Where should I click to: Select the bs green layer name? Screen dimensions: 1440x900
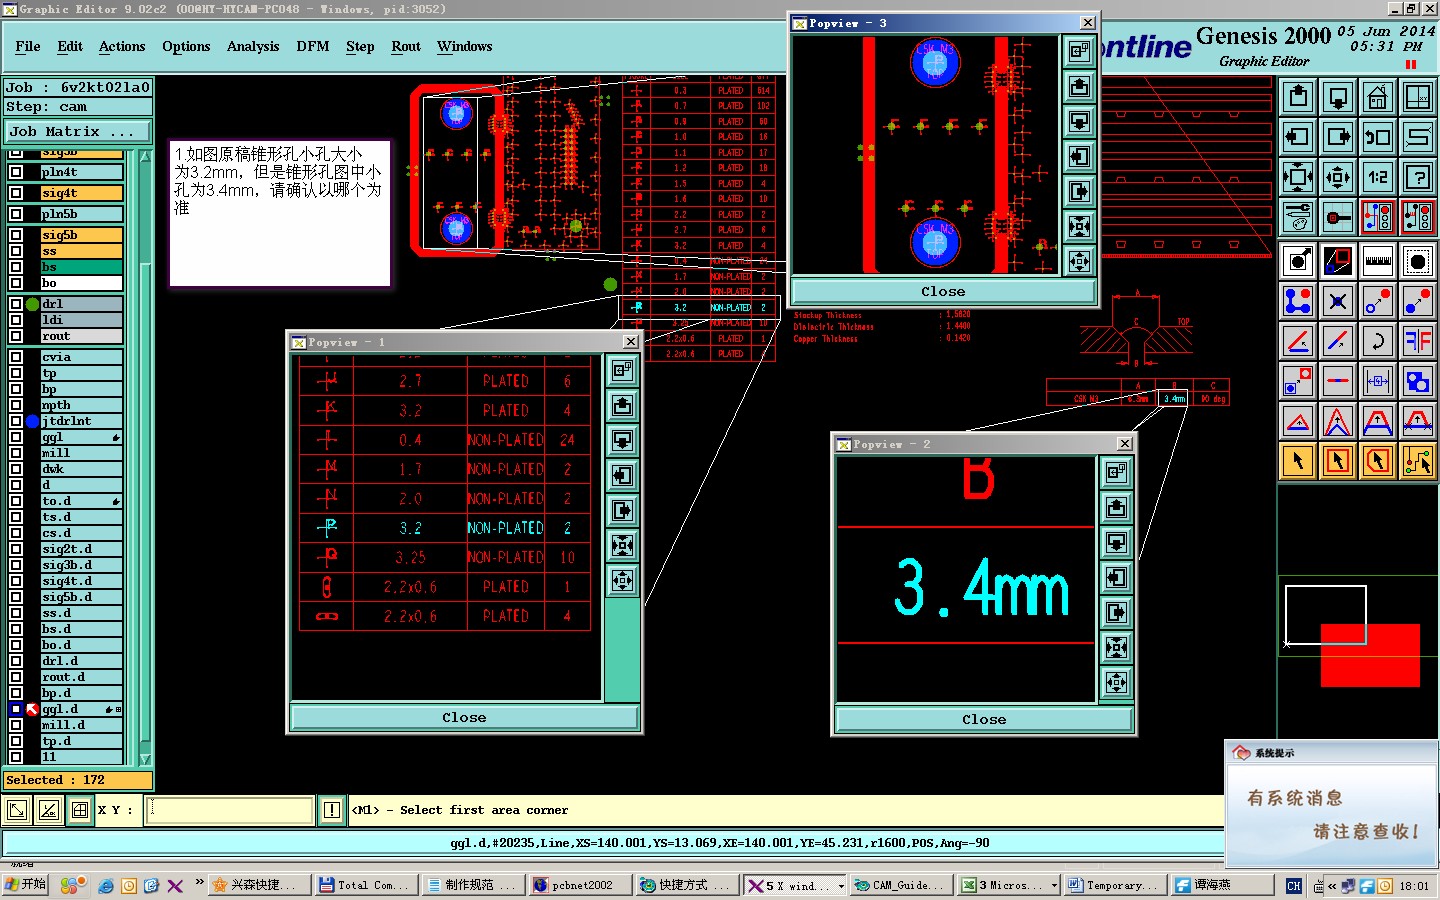pyautogui.click(x=81, y=267)
